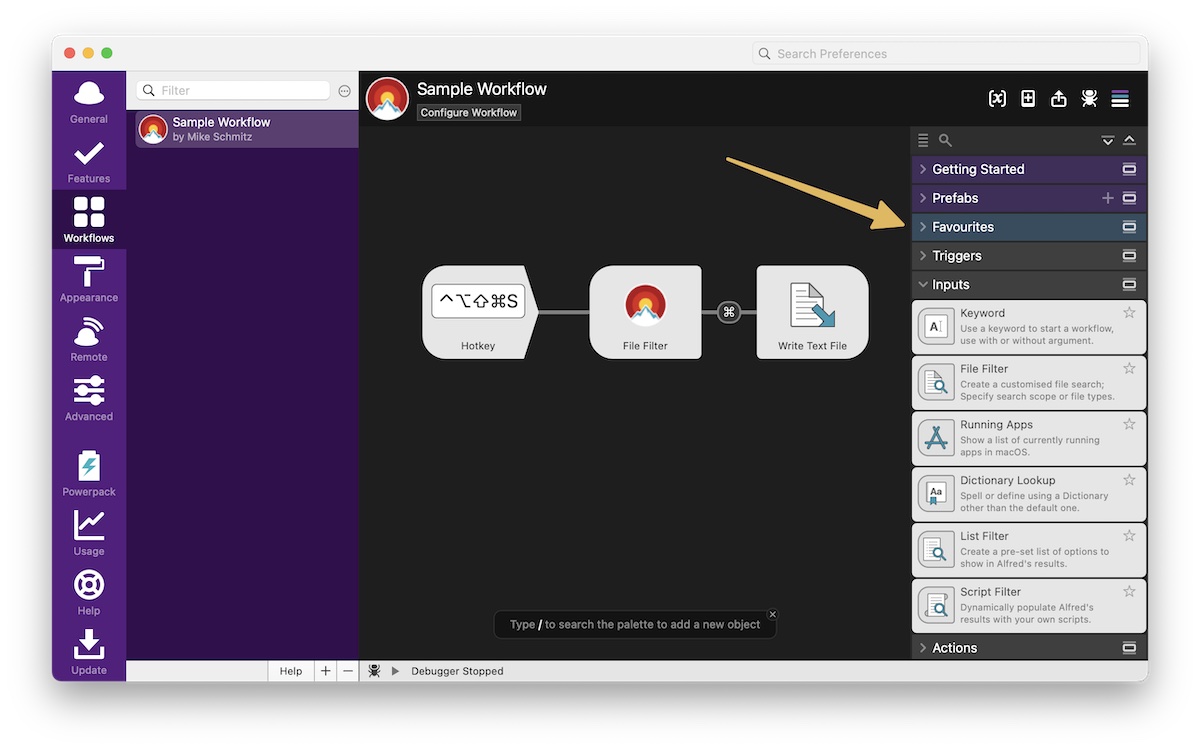Click the command modifier connection badge
This screenshot has height=750, width=1200.
pyautogui.click(x=729, y=312)
